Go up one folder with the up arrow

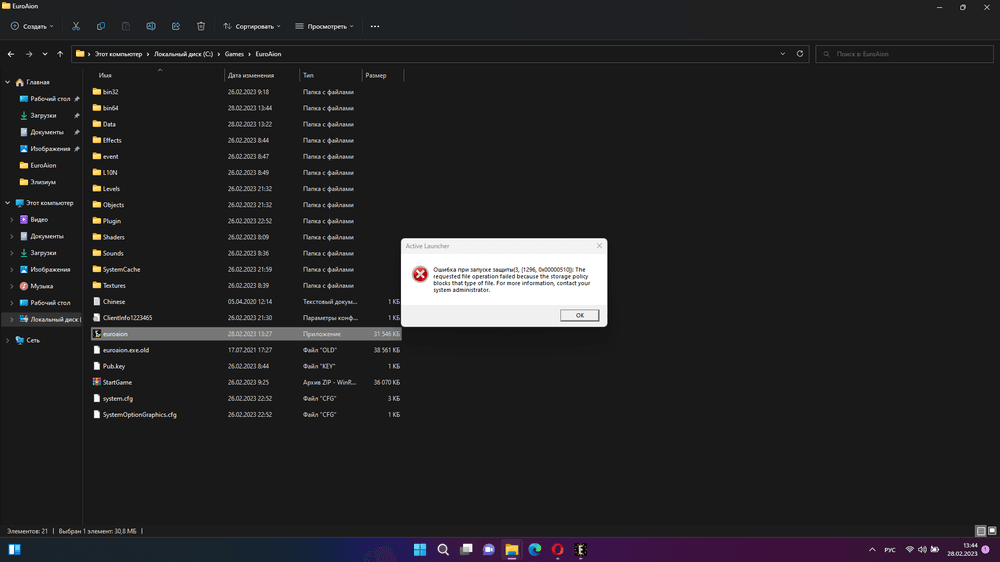coord(61,54)
